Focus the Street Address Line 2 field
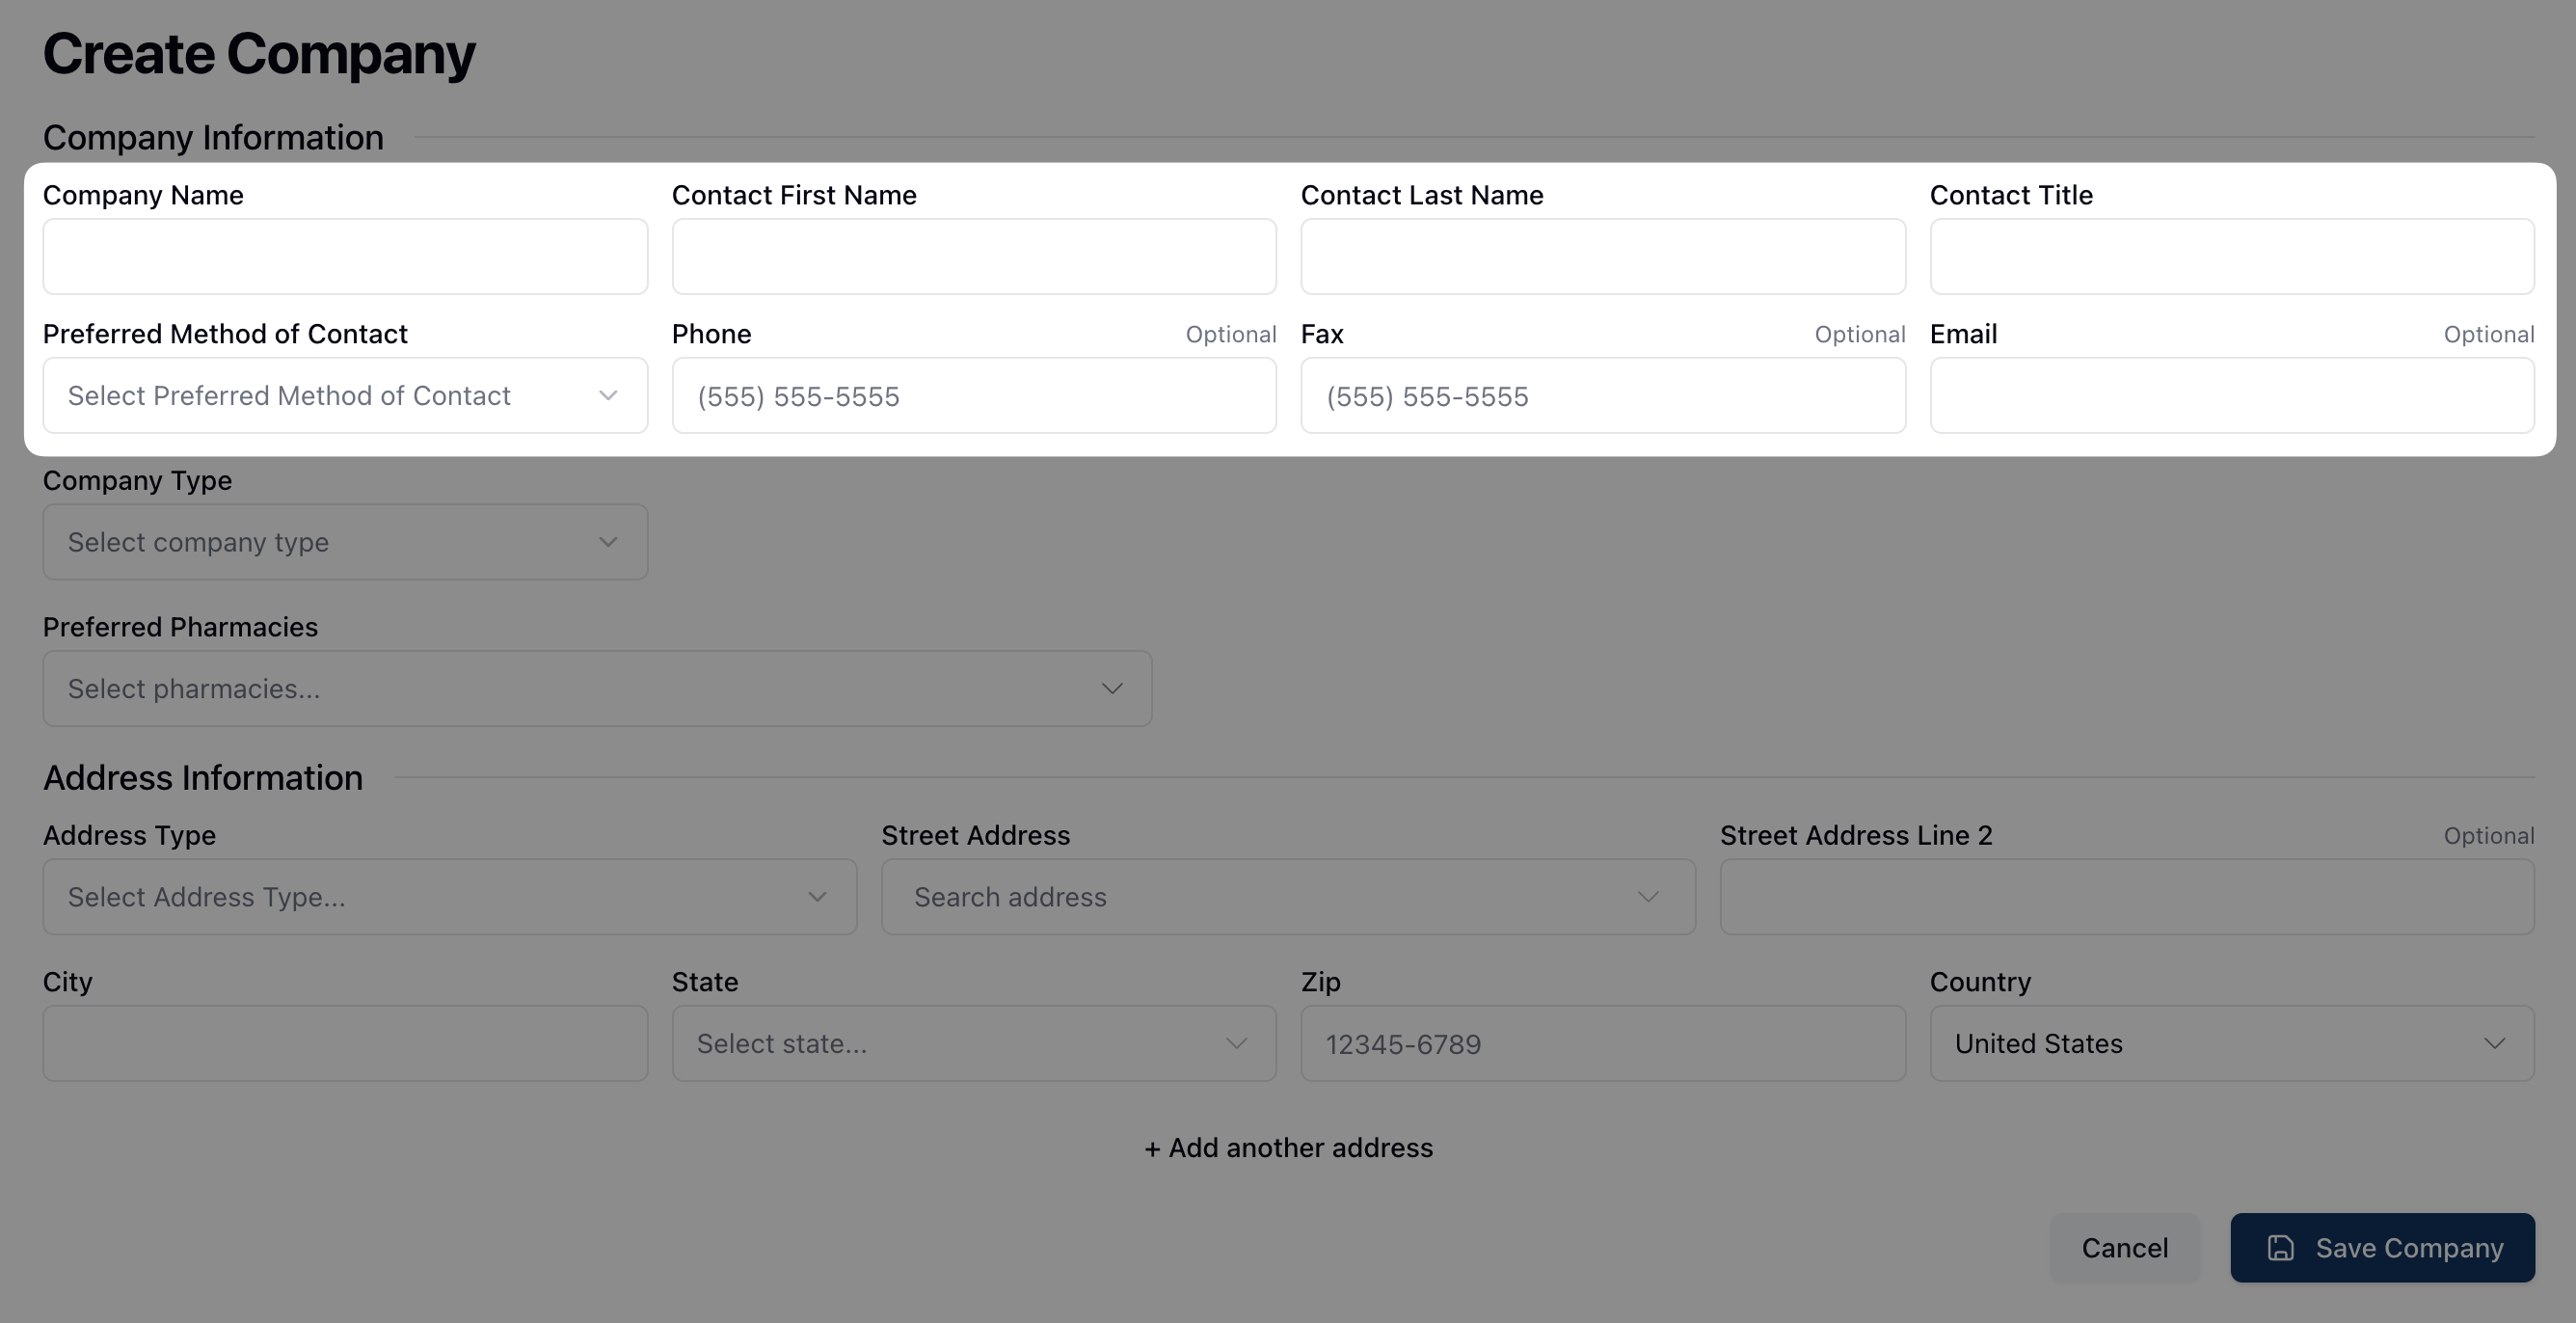The image size is (2576, 1323). [2126, 897]
